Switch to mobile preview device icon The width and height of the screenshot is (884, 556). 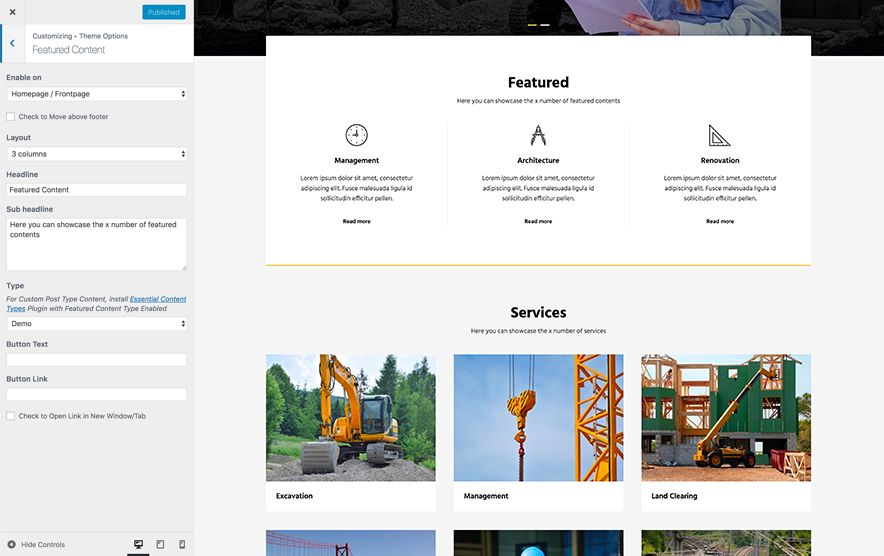click(x=181, y=544)
